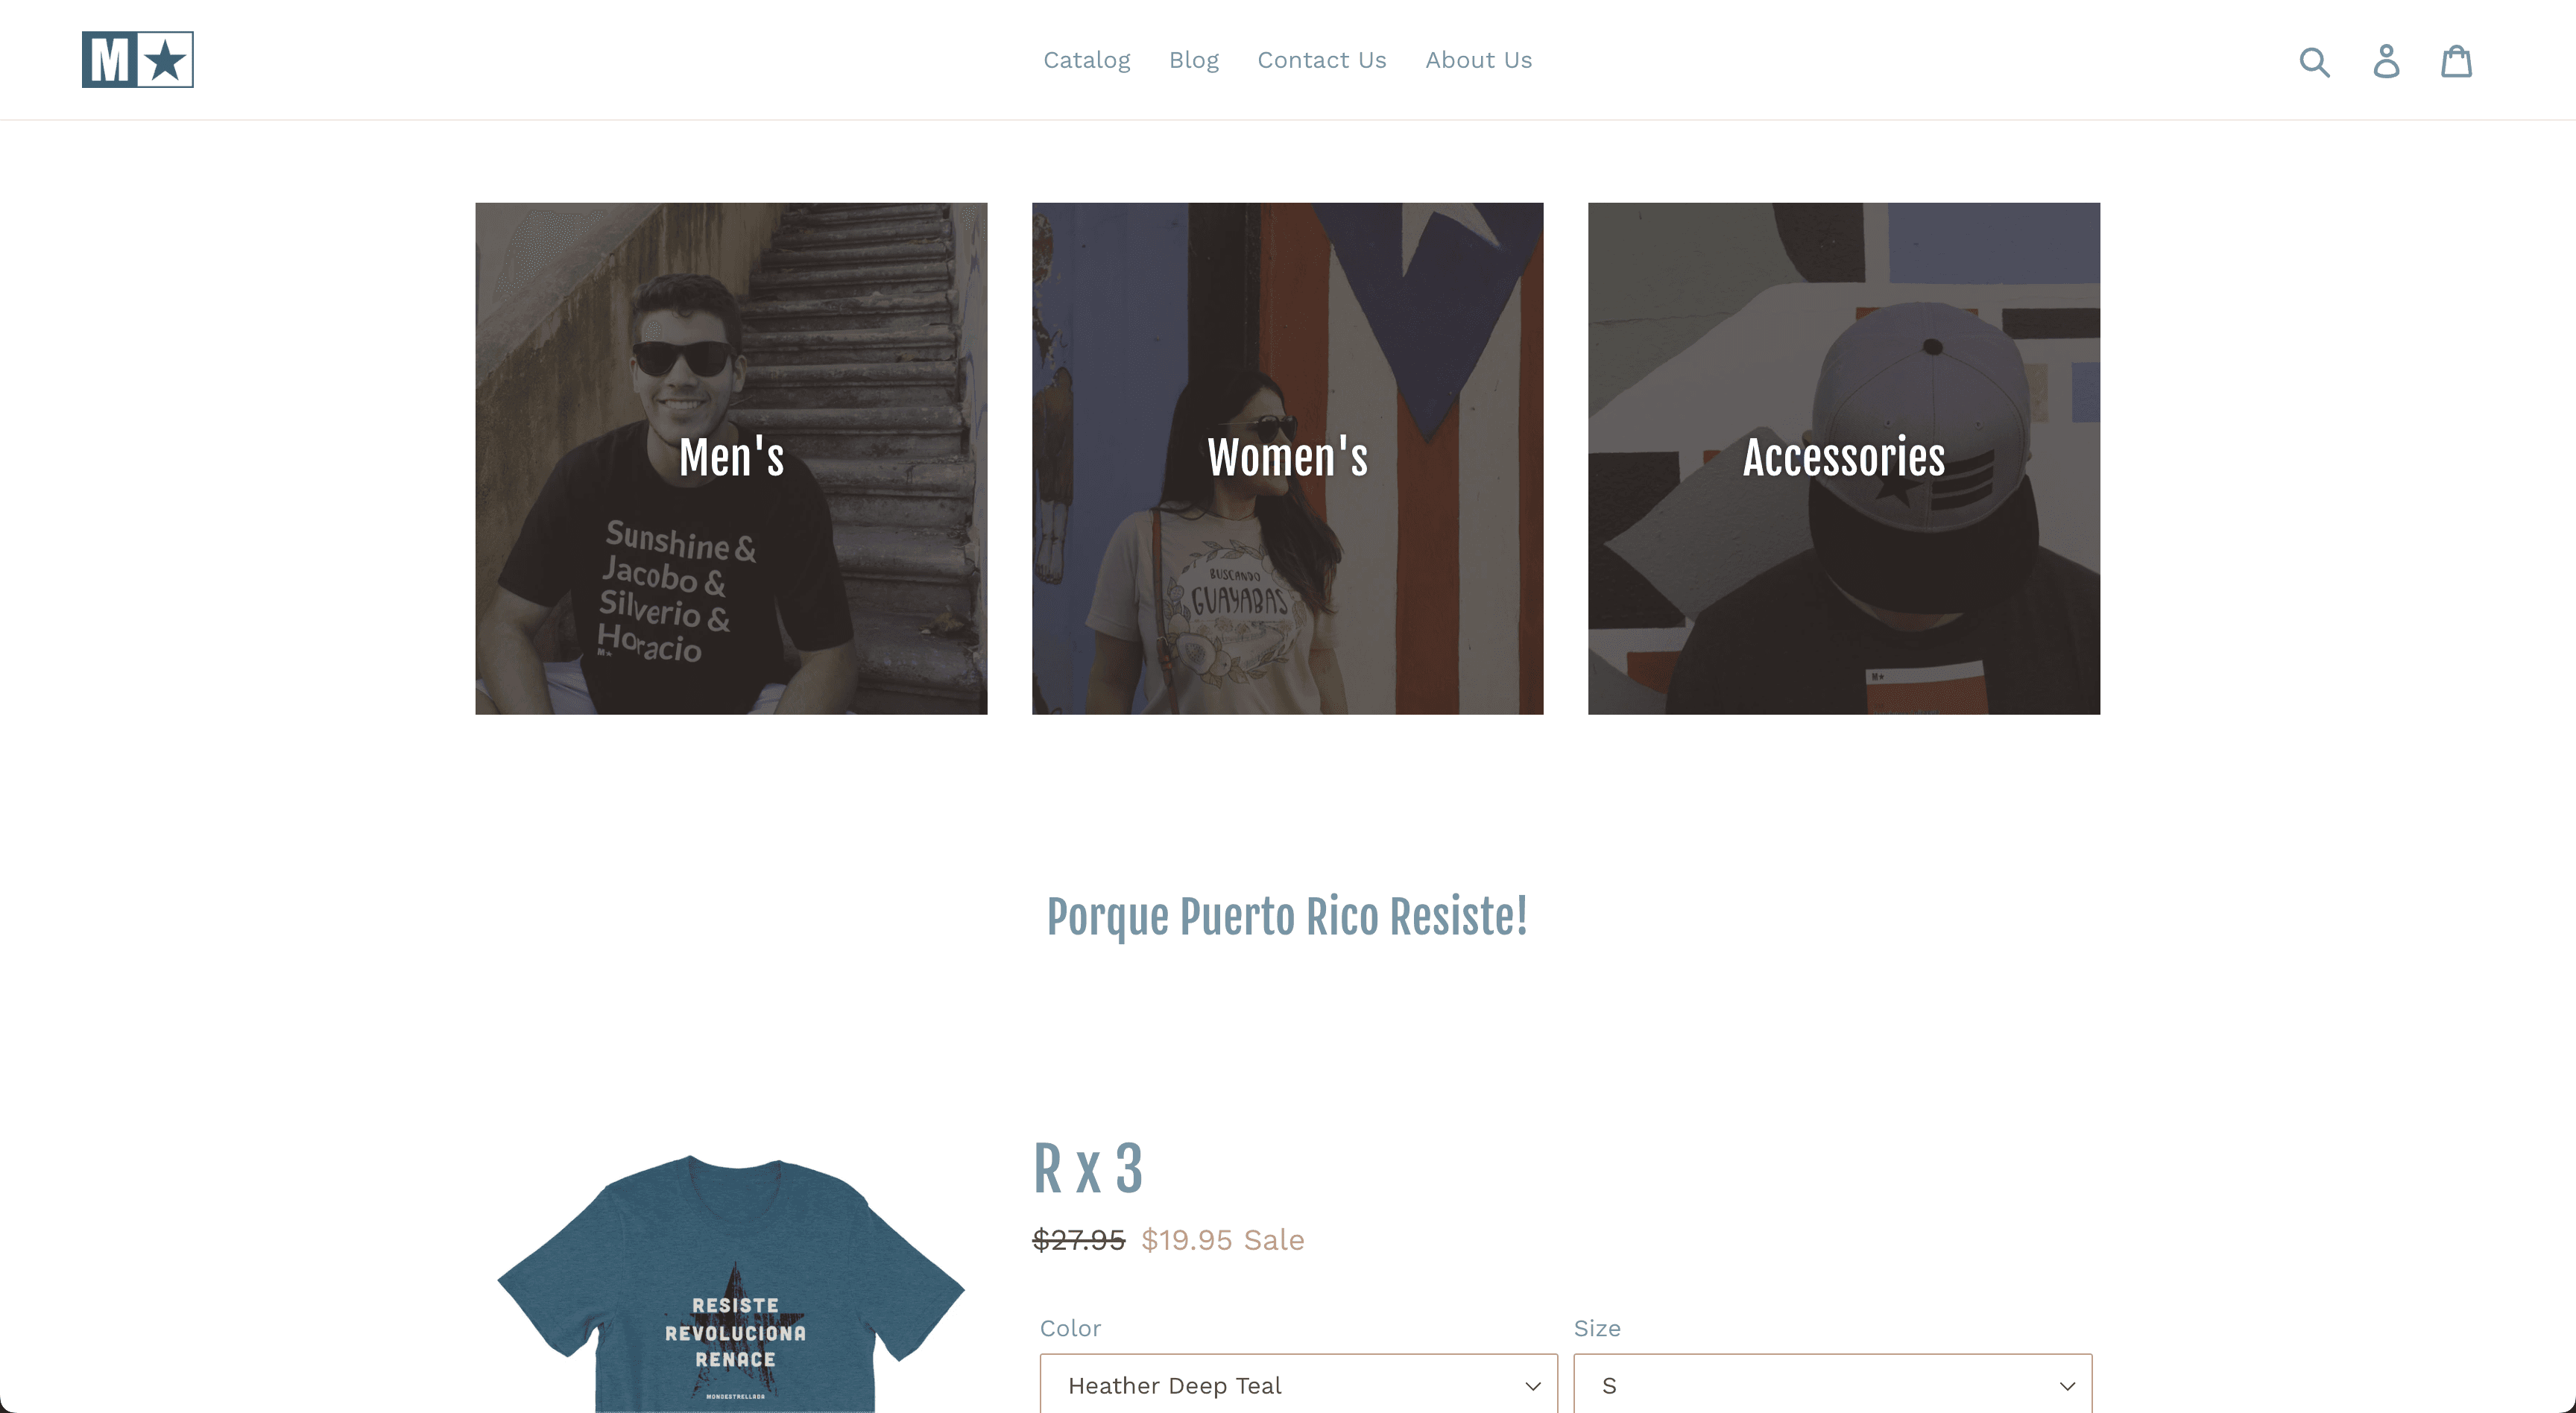Expand the Color dropdown showing Heather Deep Teal

(1299, 1384)
